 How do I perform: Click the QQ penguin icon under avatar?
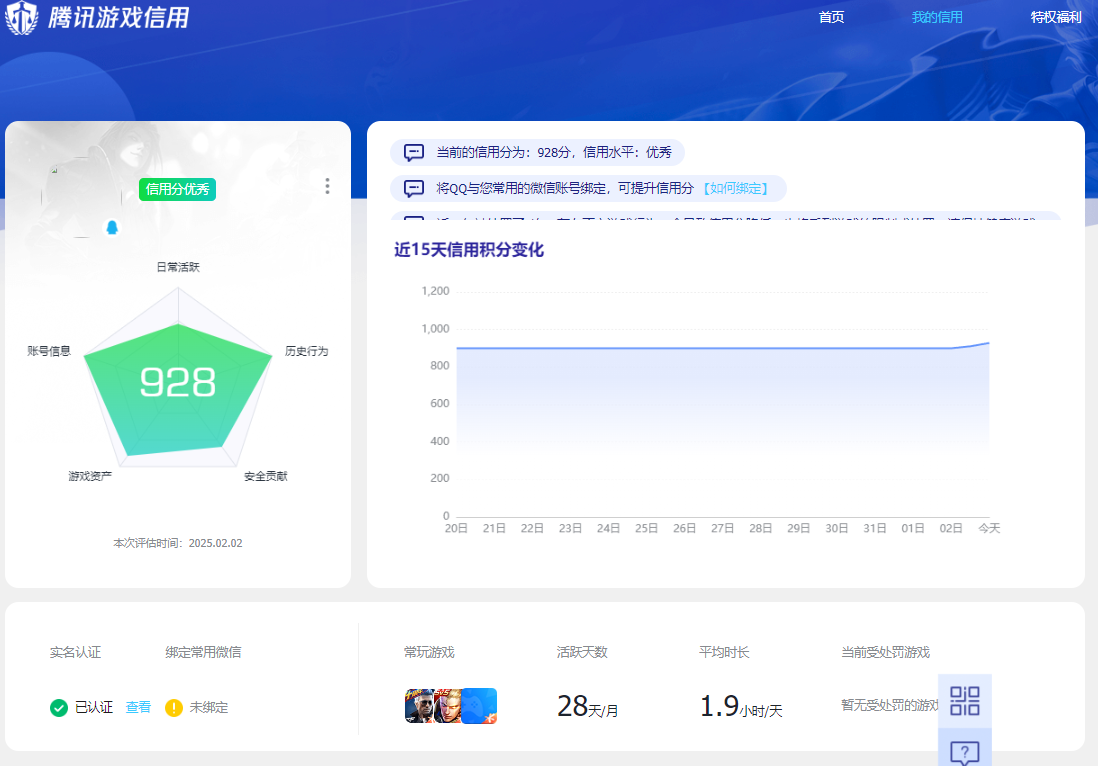(111, 228)
